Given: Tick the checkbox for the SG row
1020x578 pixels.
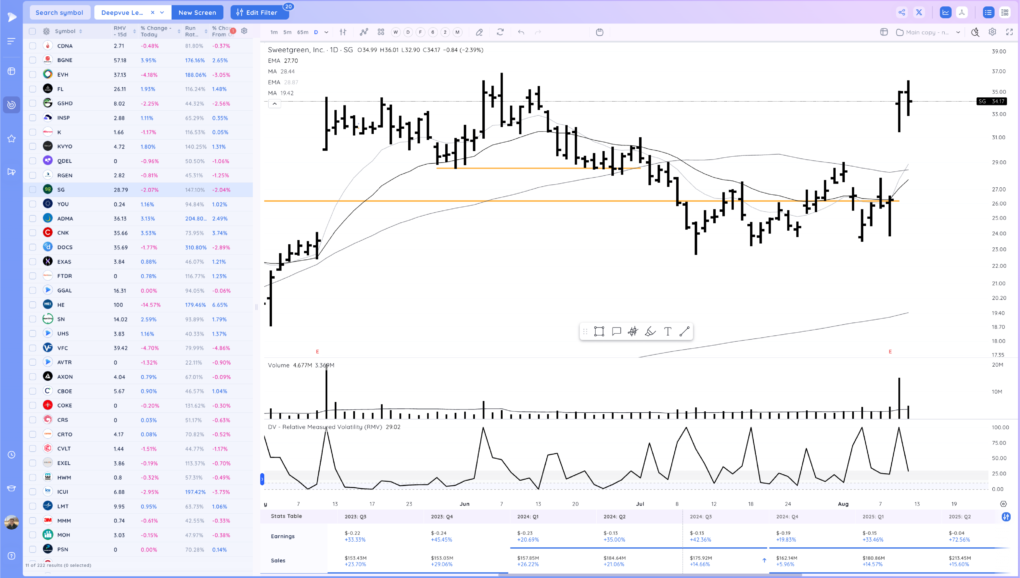Looking at the screenshot, I should point(32,189).
